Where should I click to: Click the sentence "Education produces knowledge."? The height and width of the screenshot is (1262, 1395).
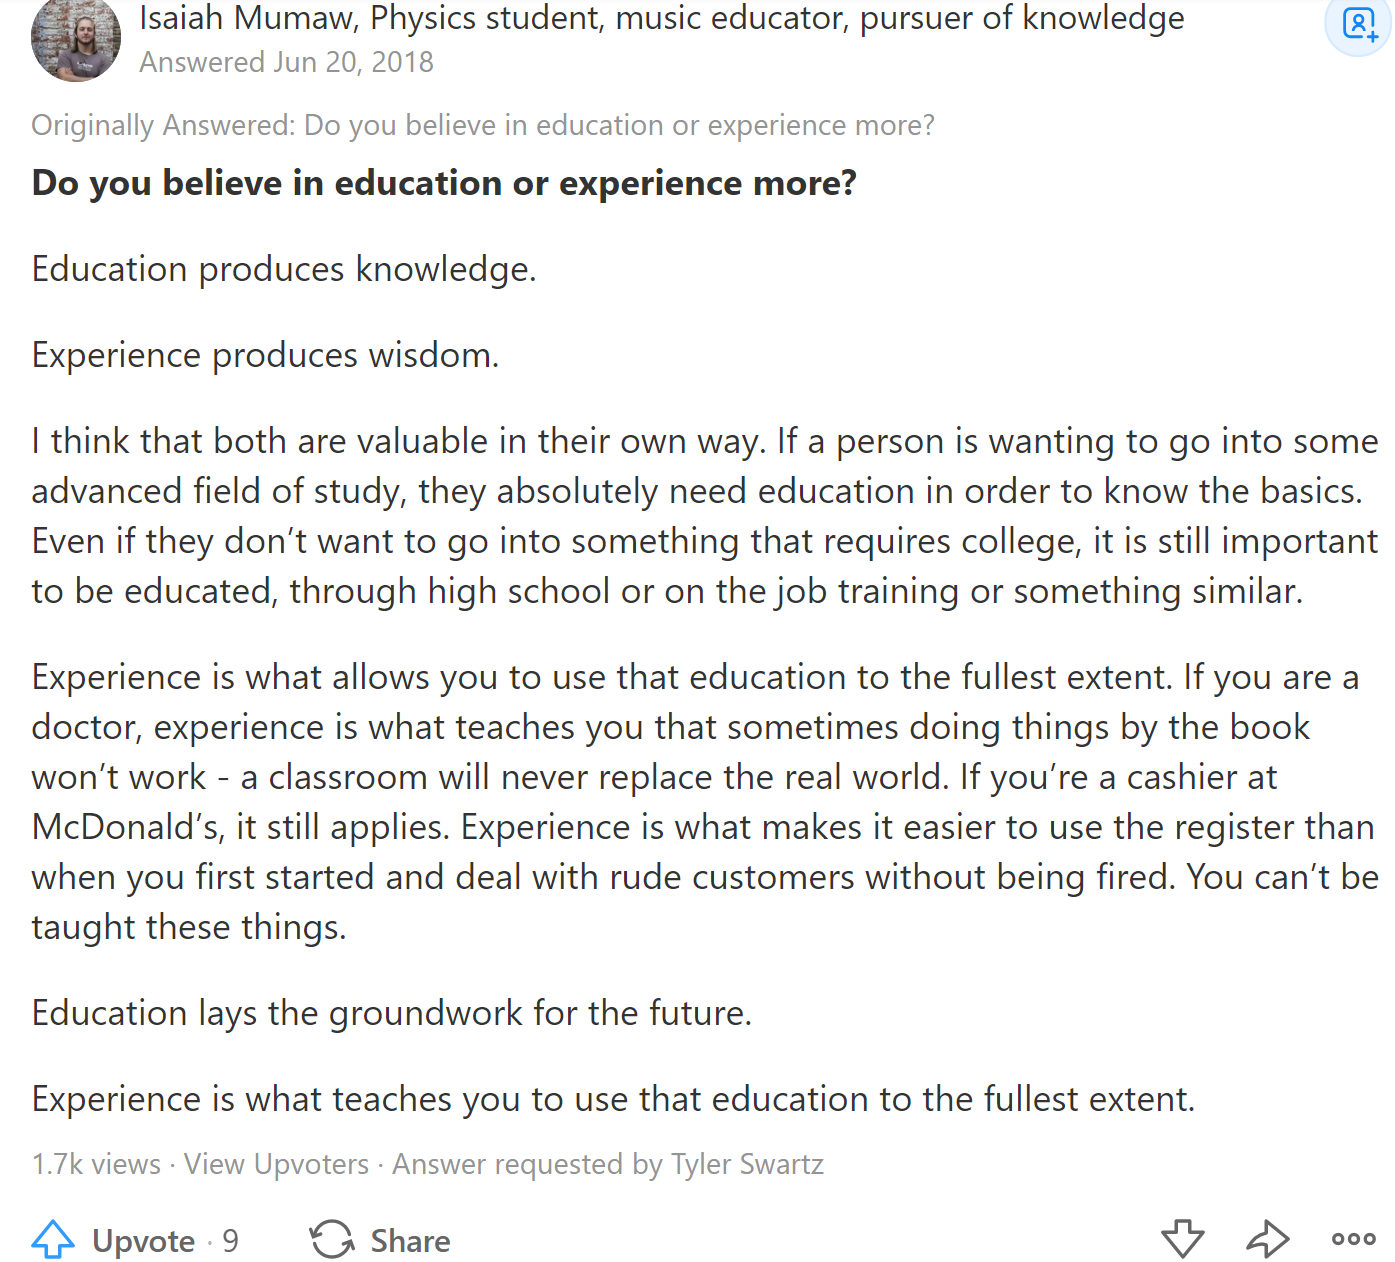[284, 269]
